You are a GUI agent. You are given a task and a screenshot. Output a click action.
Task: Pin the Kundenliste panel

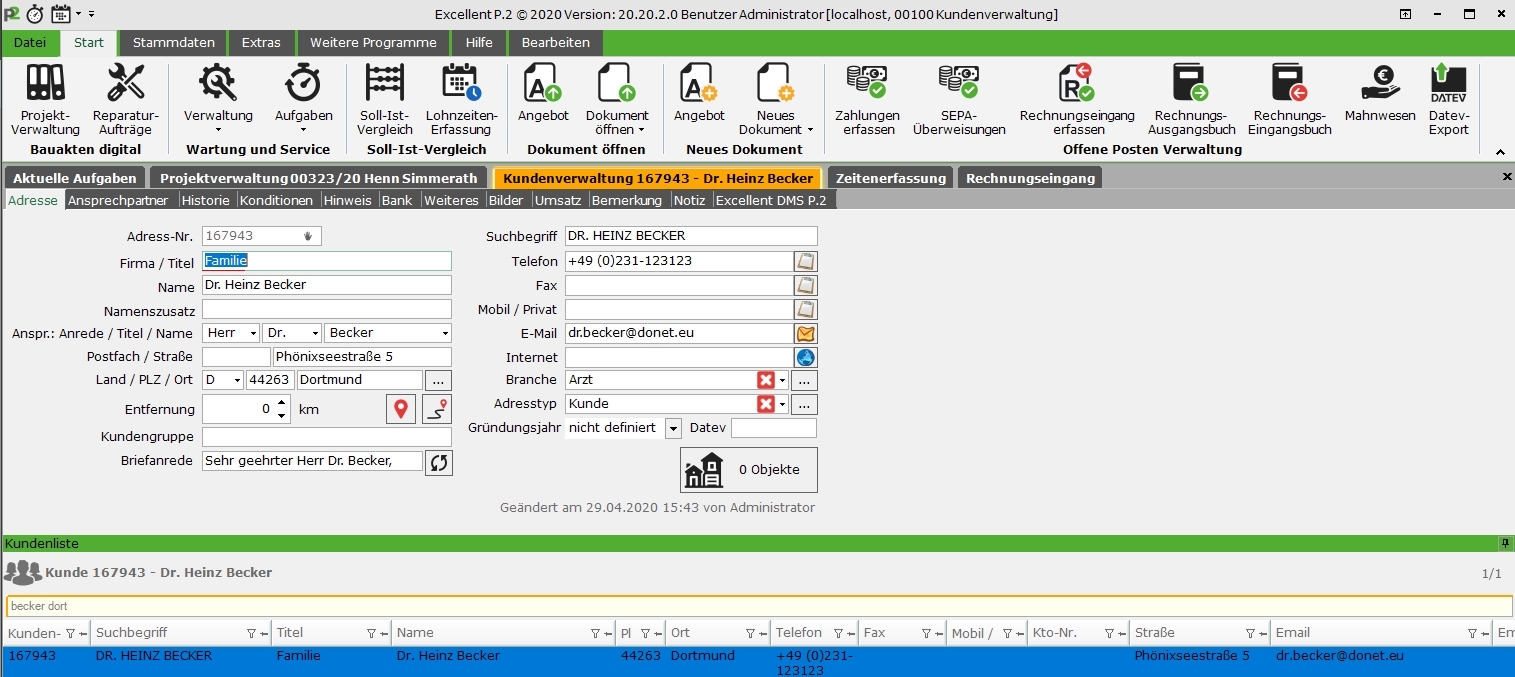(1505, 543)
